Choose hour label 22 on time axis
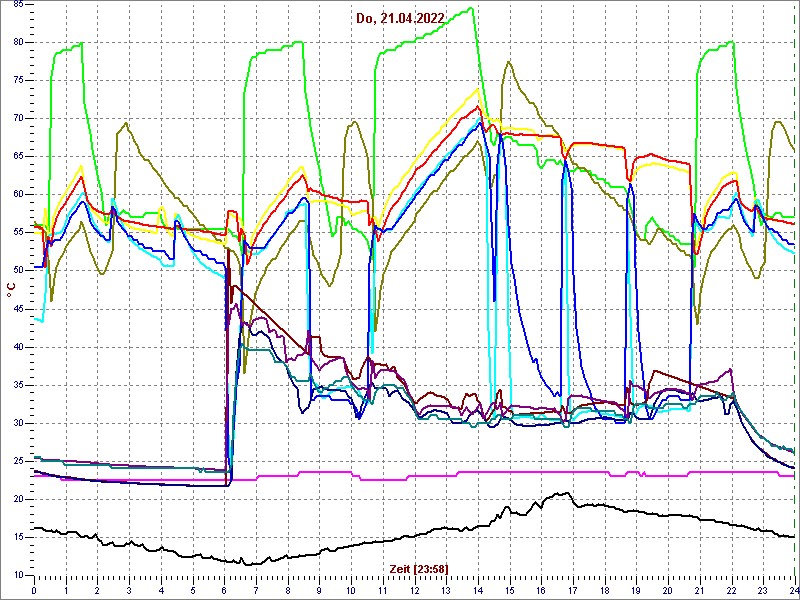Viewport: 800px width, 600px height. tap(731, 590)
